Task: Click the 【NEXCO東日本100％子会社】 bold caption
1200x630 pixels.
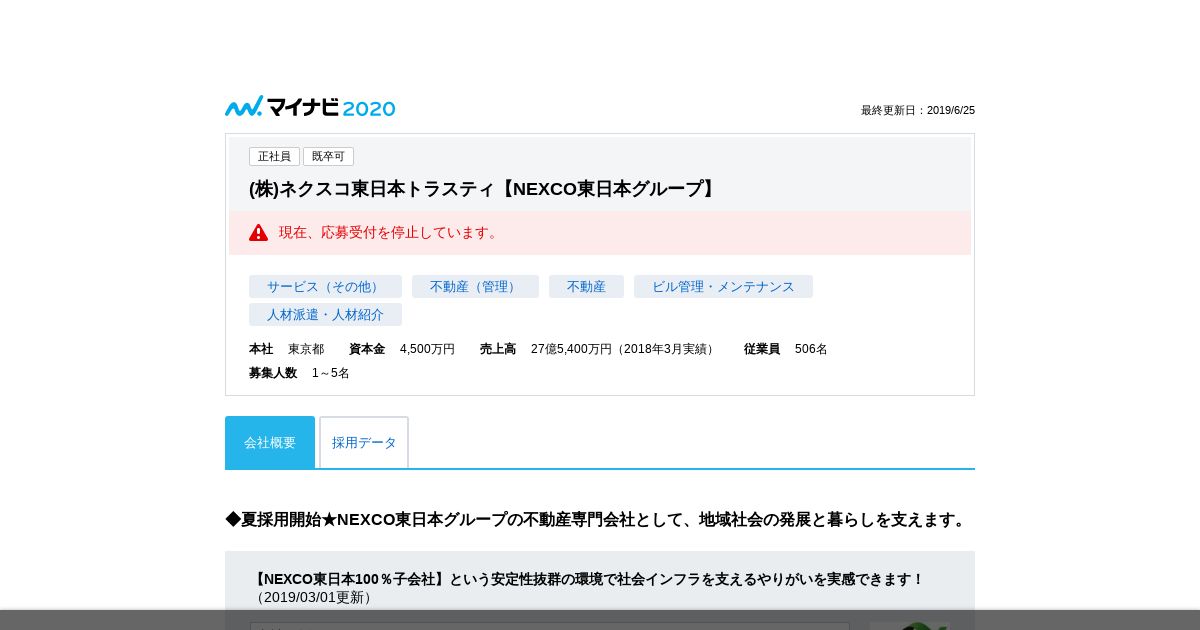Action: point(587,579)
